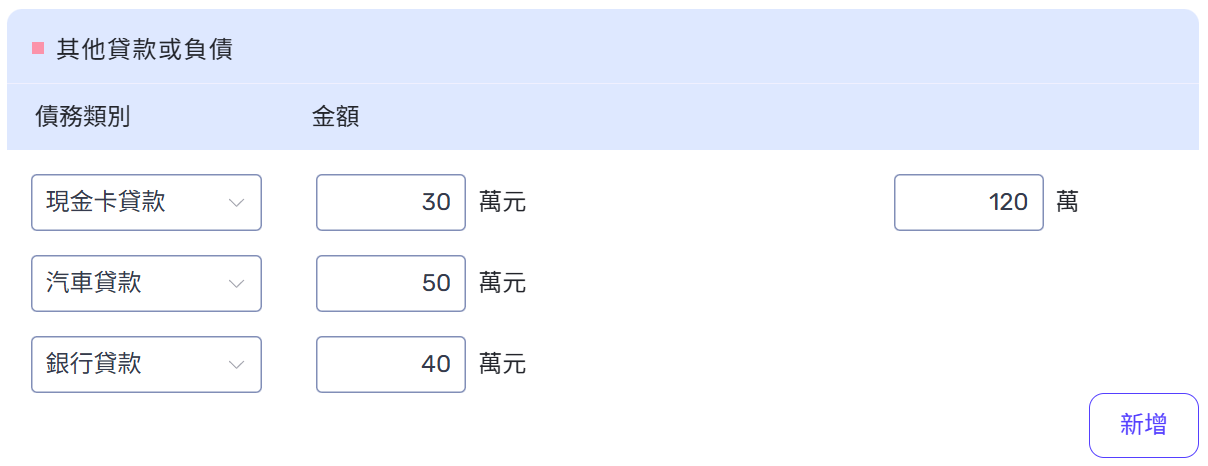Click the 債務類別 column header
The height and width of the screenshot is (466, 1208).
pyautogui.click(x=82, y=117)
